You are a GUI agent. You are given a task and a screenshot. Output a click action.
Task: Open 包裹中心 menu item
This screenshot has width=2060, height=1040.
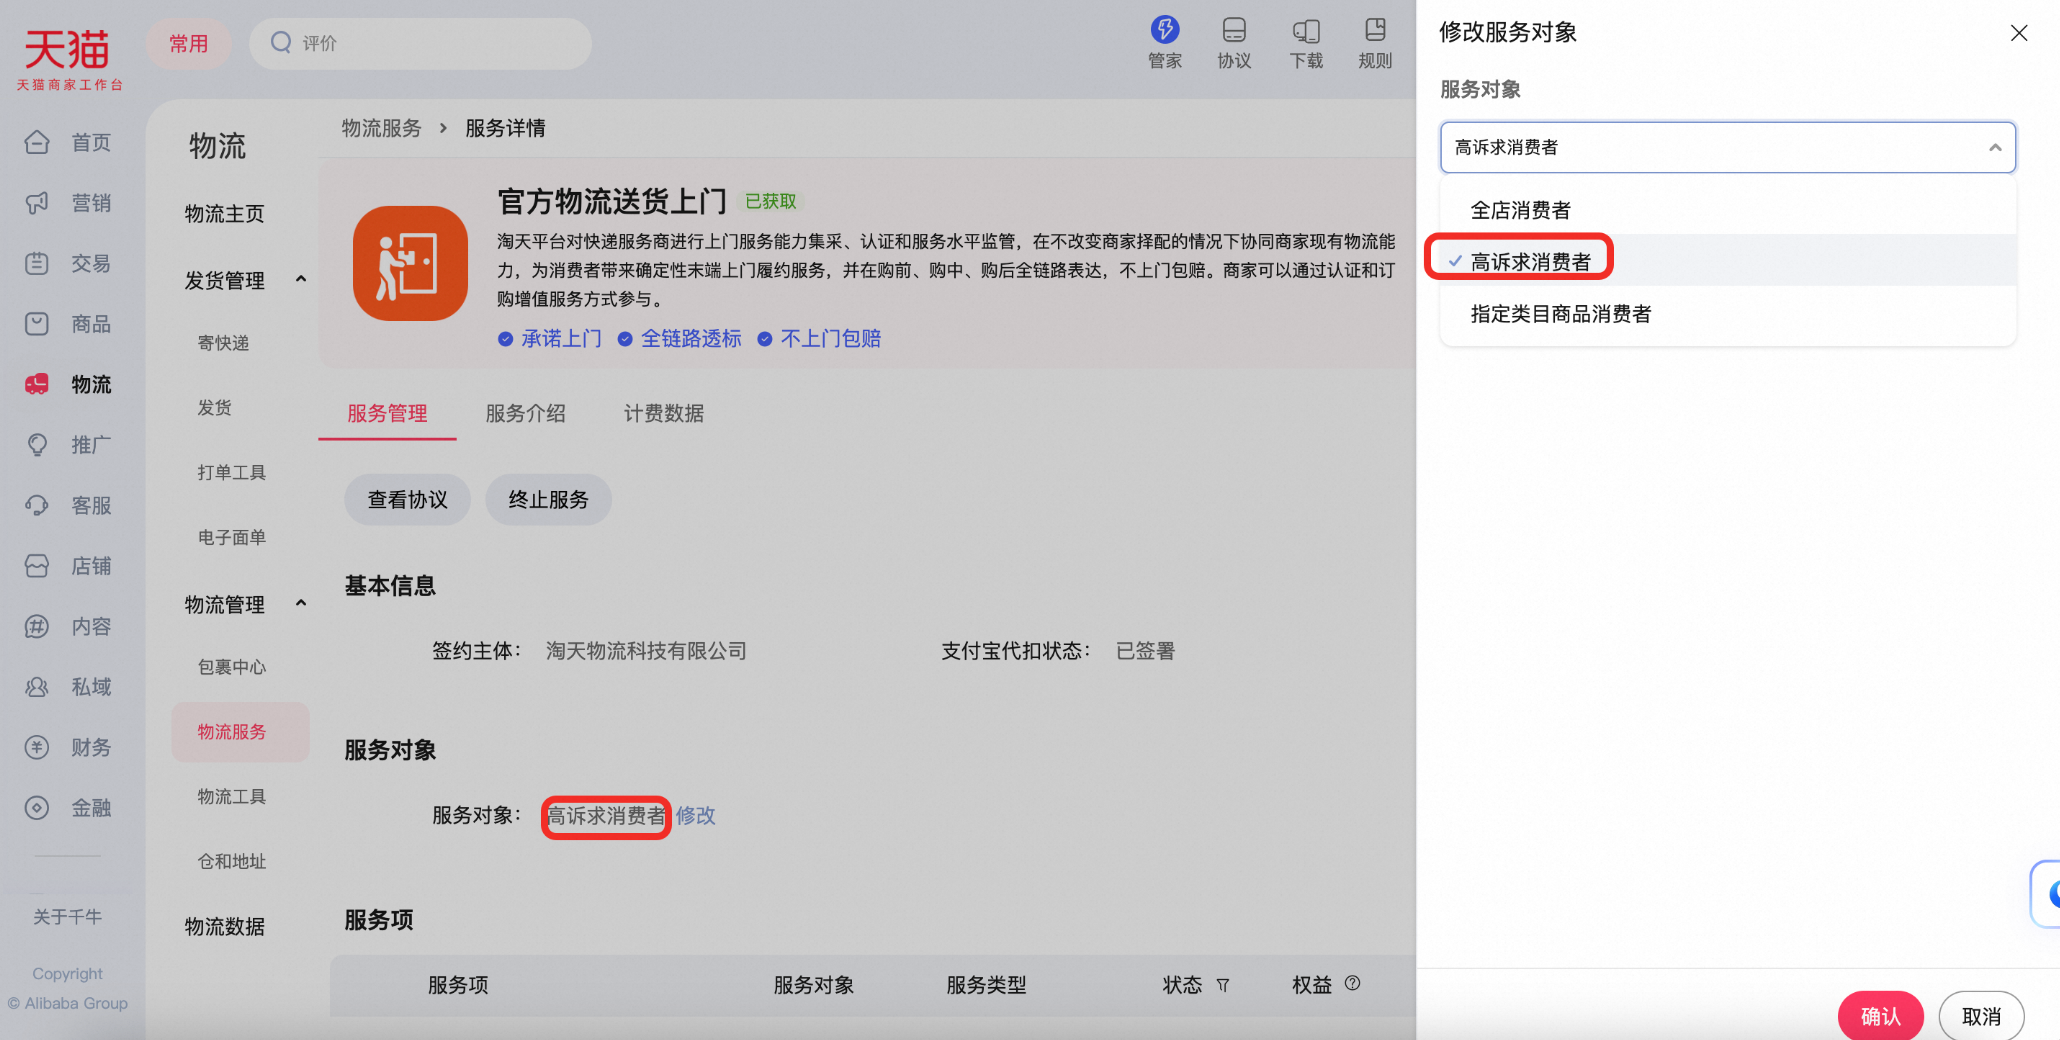[x=232, y=667]
